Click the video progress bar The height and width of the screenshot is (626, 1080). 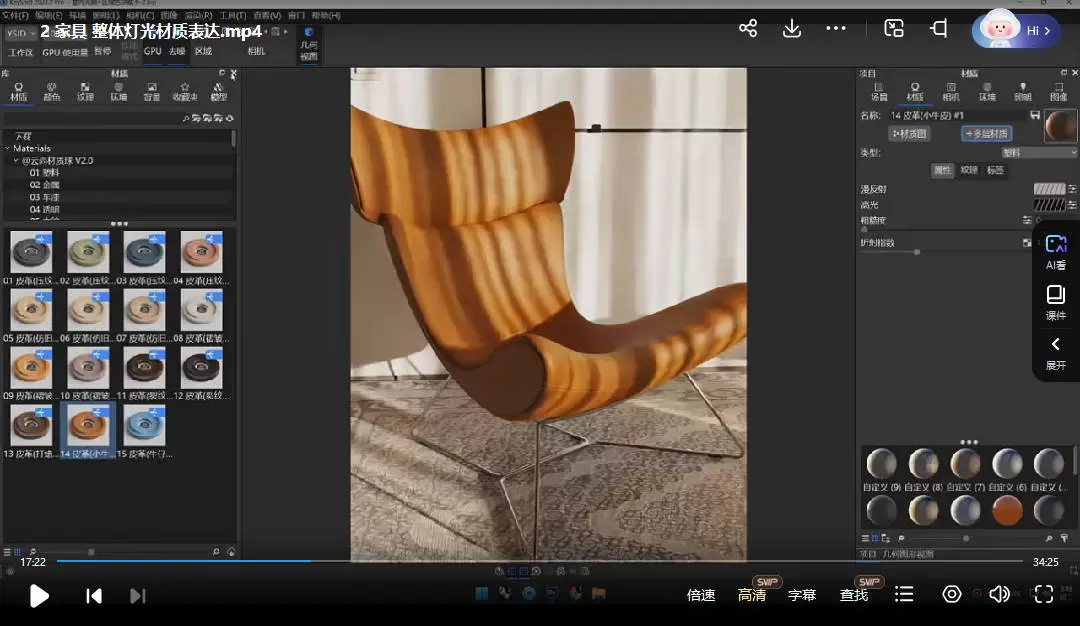(539, 561)
